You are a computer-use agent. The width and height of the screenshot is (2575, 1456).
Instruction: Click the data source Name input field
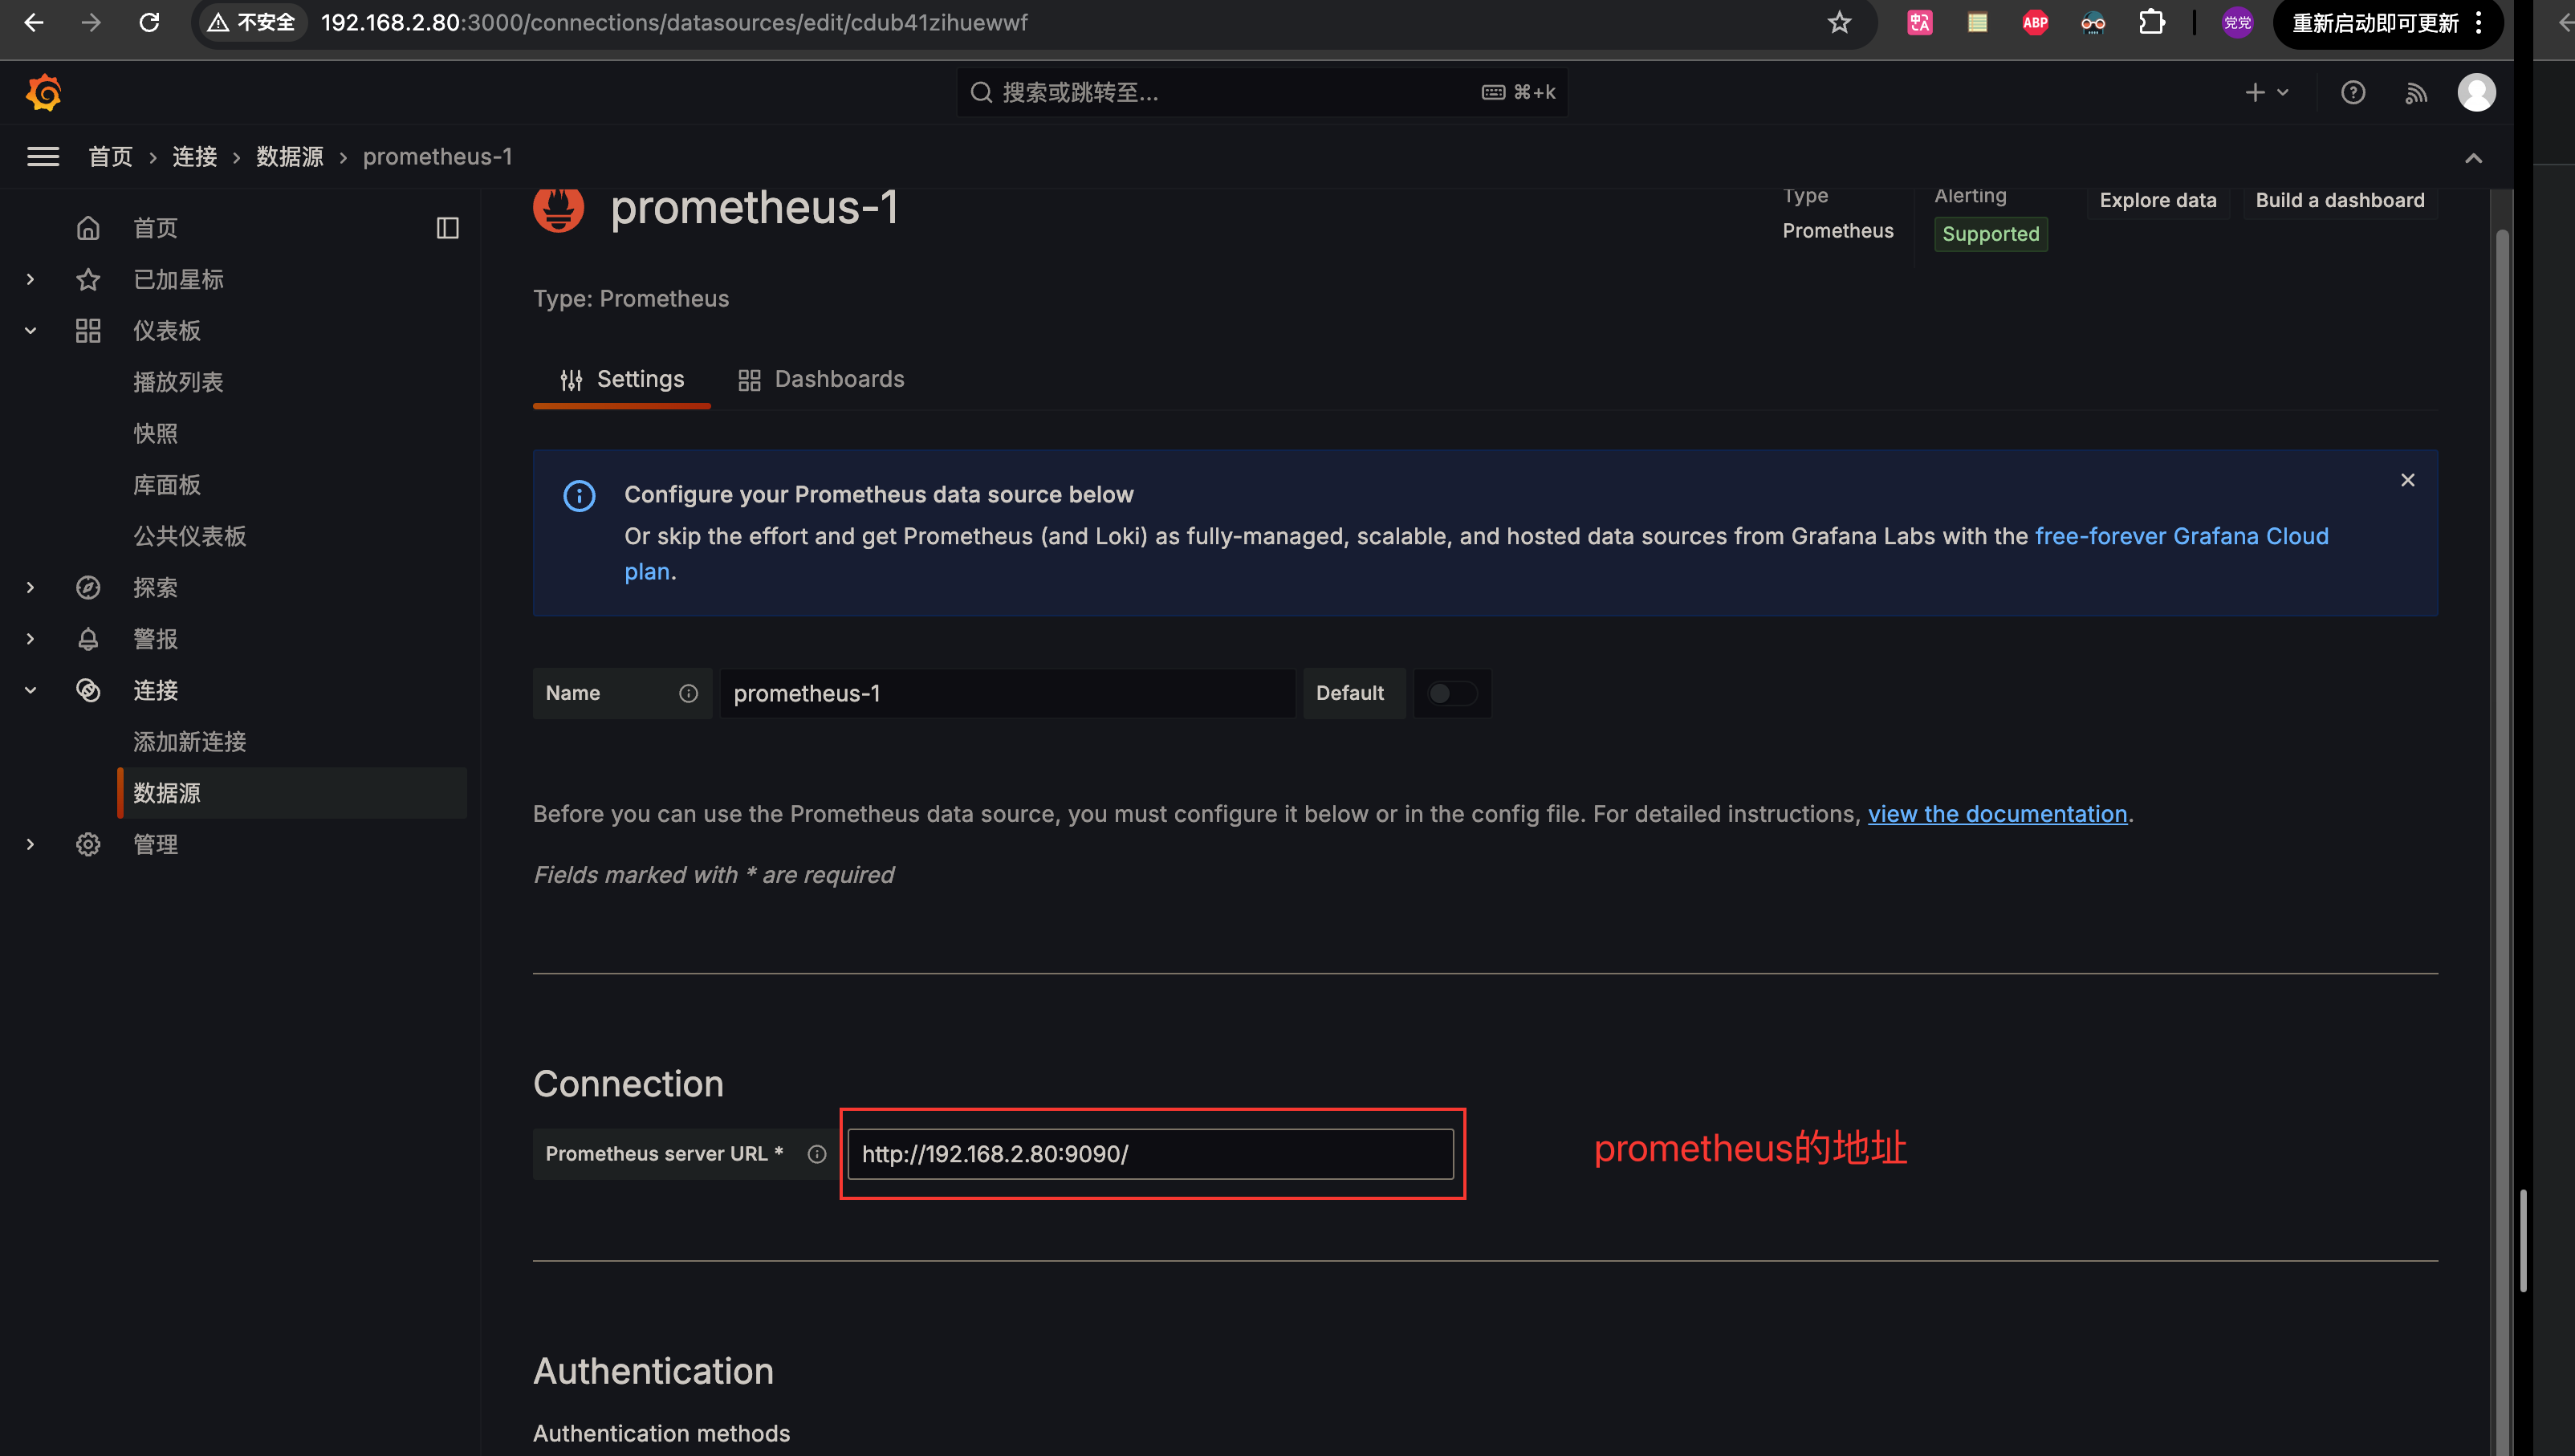(1007, 693)
